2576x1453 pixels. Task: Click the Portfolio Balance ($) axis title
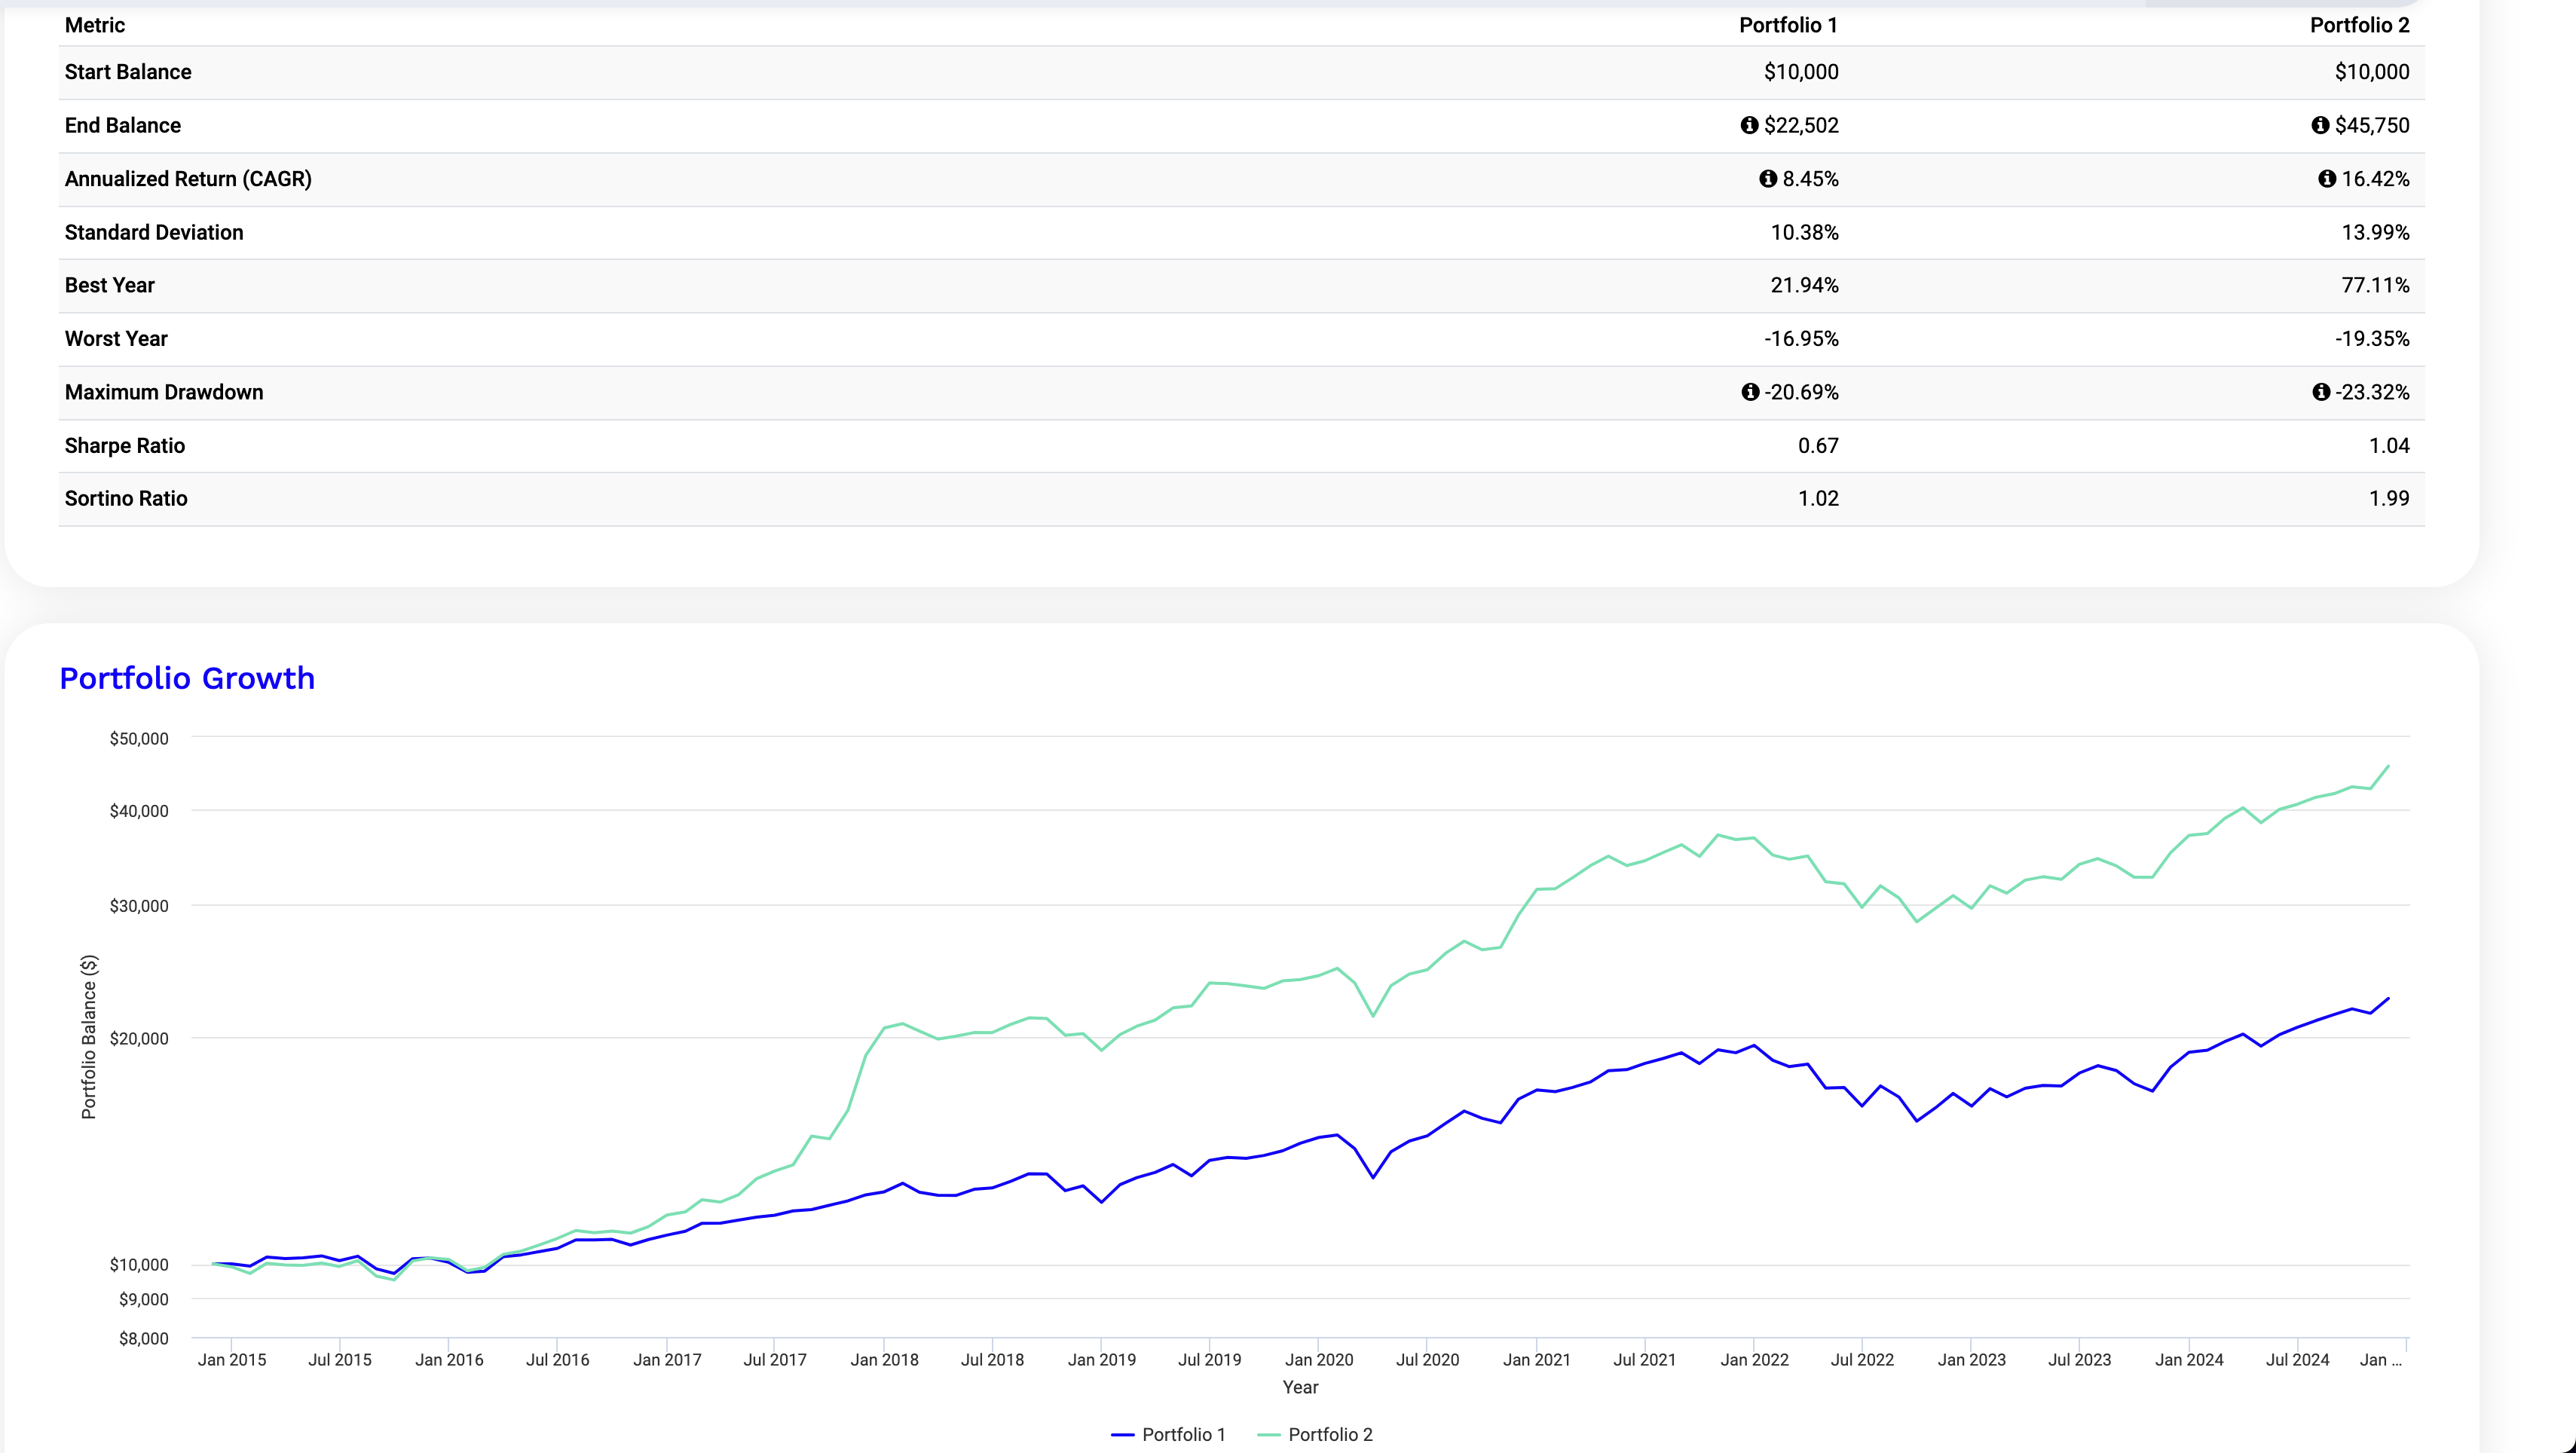(x=88, y=1037)
